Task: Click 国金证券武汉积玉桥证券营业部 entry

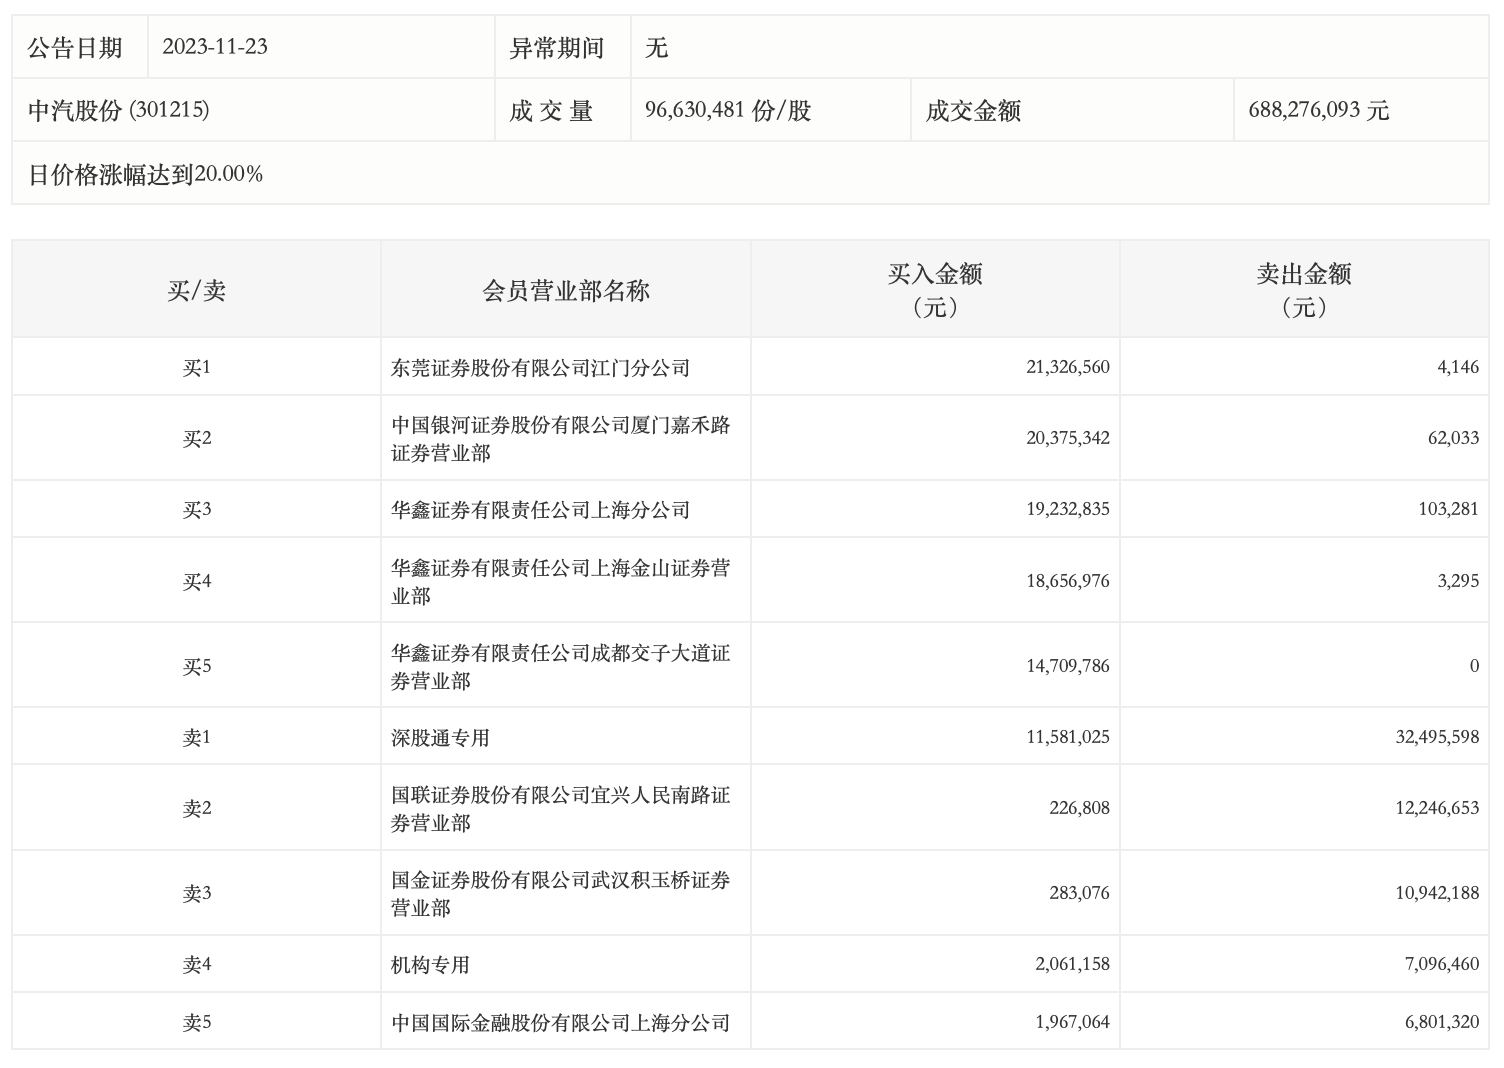Action: 560,893
